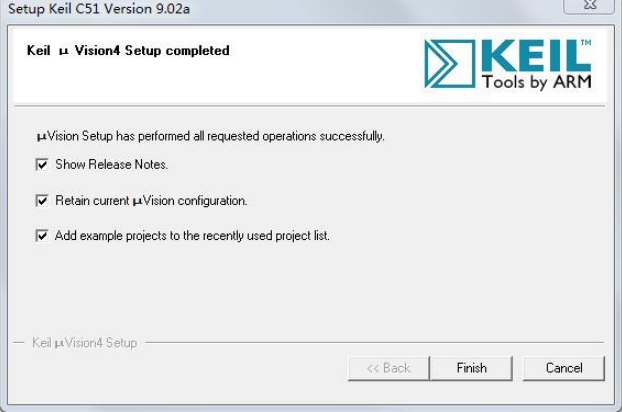Click the Cancel button
This screenshot has width=622, height=412.
click(563, 368)
